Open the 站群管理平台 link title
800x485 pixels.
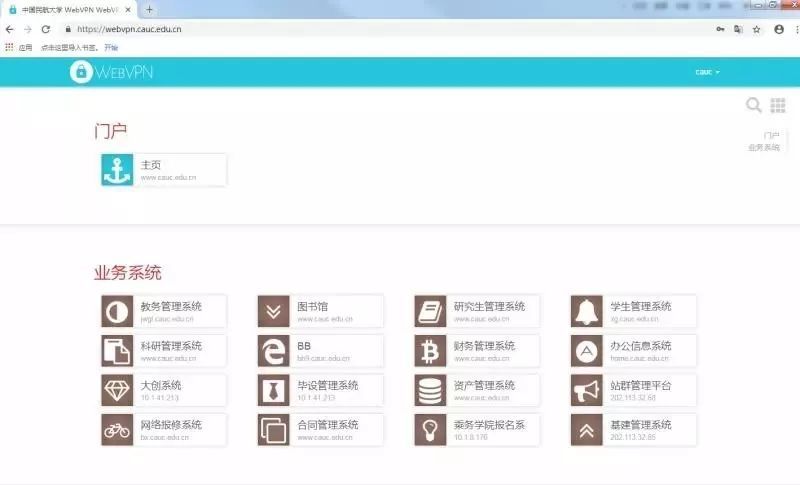[641, 386]
